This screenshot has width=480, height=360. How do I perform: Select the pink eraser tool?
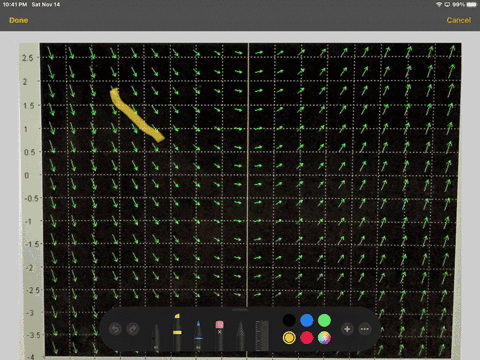point(219,335)
